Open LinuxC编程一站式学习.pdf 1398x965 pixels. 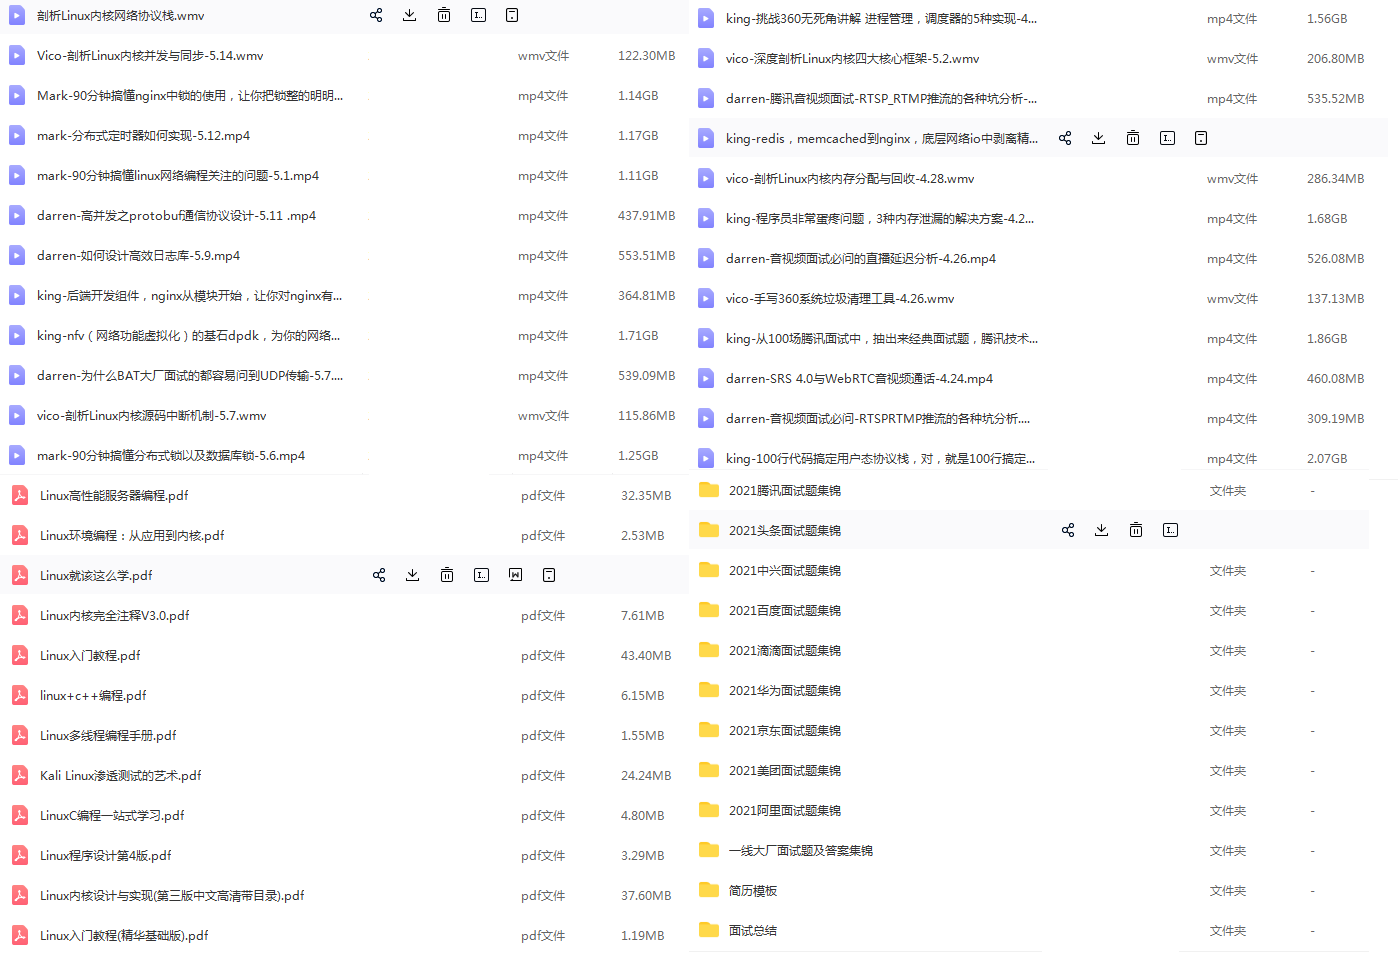pyautogui.click(x=112, y=815)
